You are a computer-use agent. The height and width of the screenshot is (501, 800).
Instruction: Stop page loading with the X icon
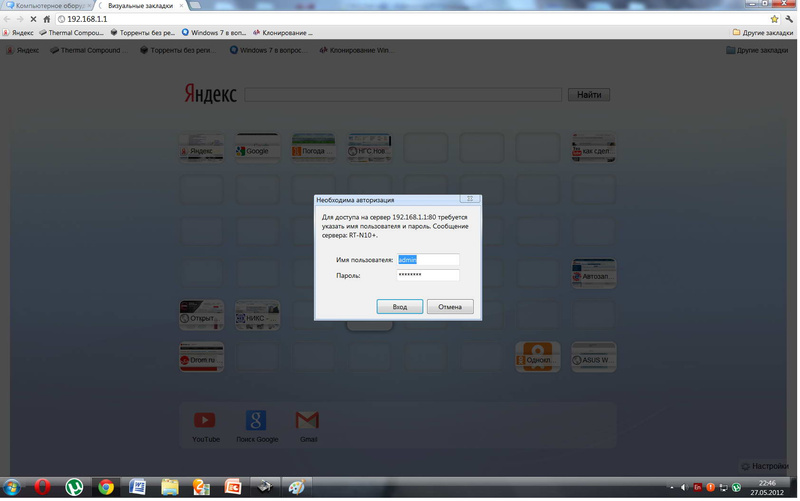[x=33, y=19]
